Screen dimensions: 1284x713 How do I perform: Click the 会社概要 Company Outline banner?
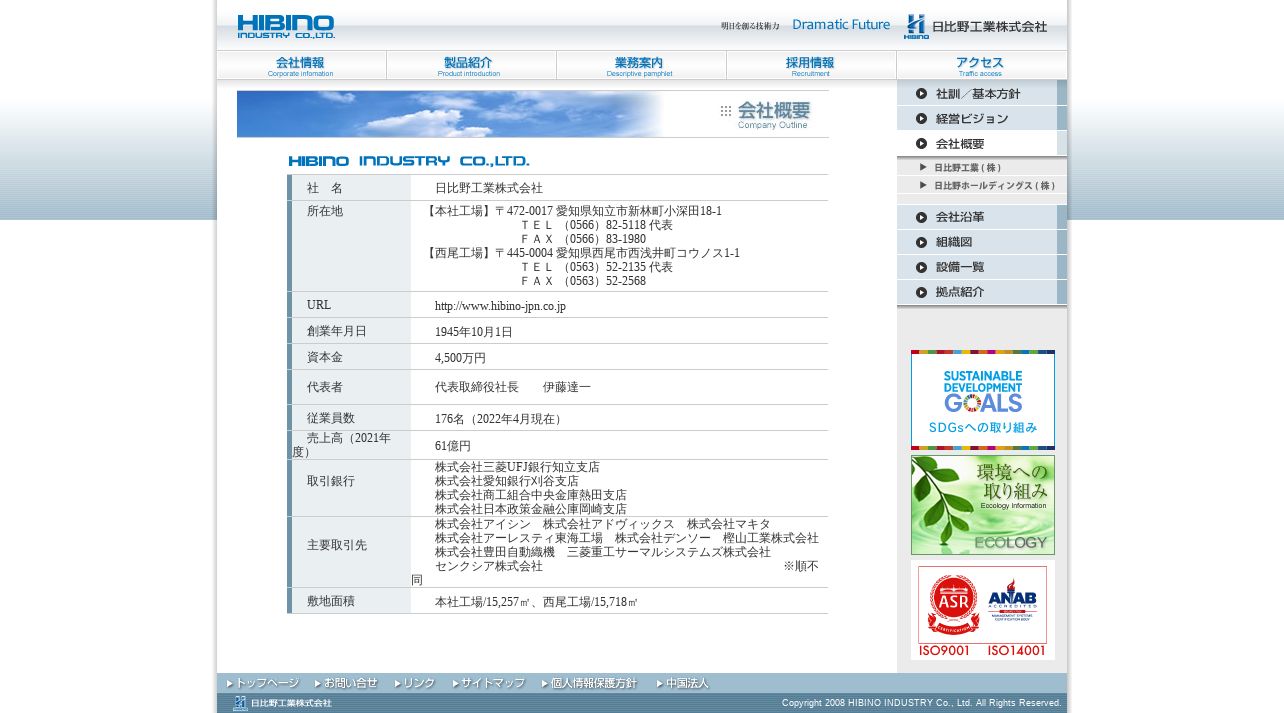tap(533, 114)
